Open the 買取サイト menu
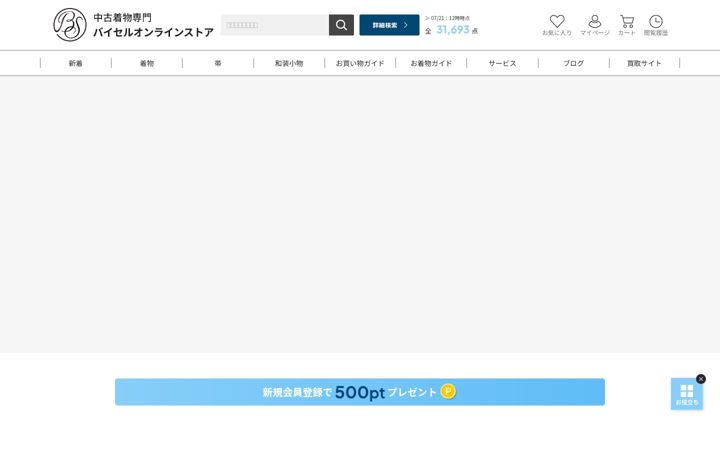 coord(644,63)
